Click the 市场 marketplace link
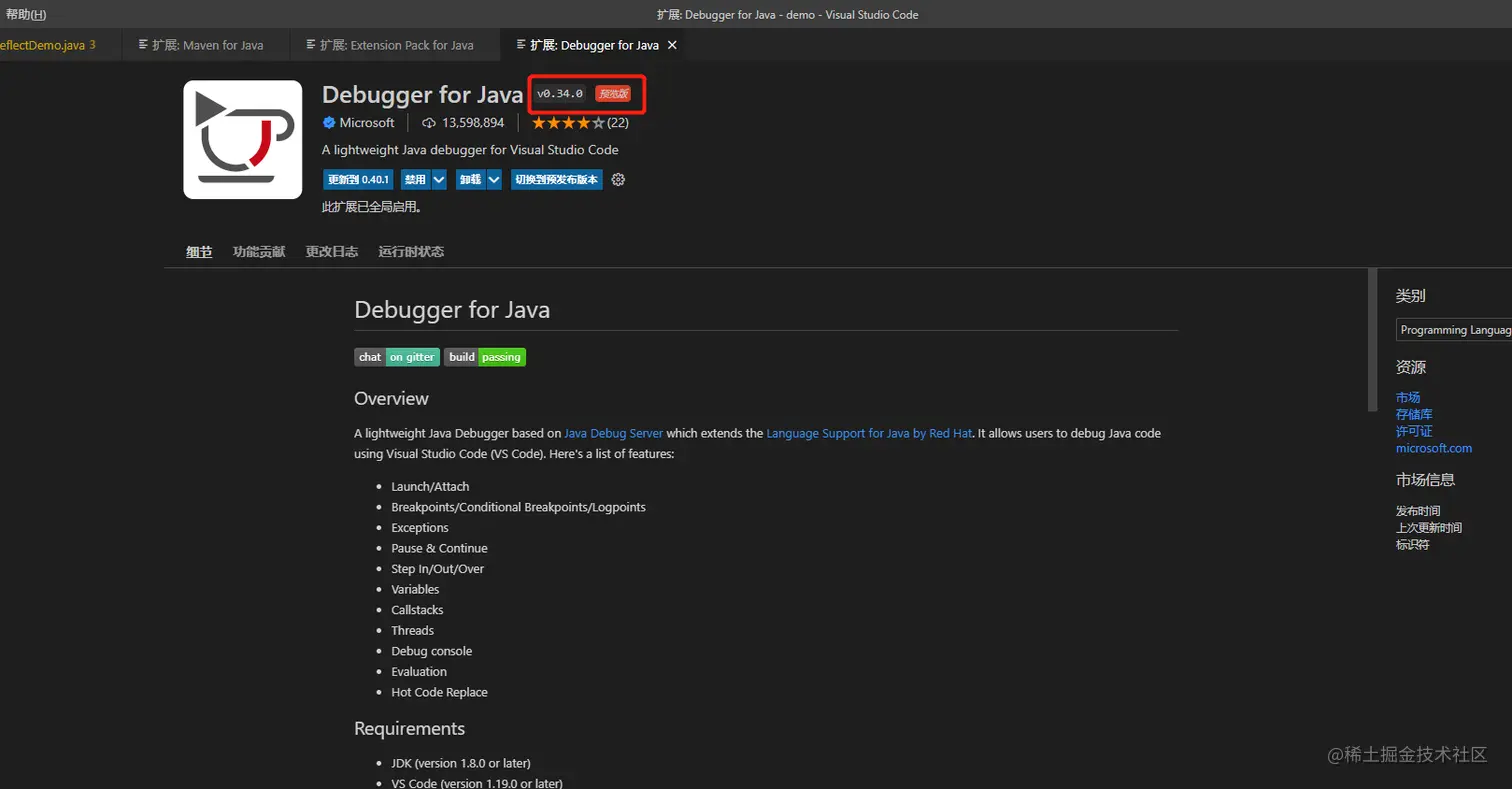 coord(1408,397)
